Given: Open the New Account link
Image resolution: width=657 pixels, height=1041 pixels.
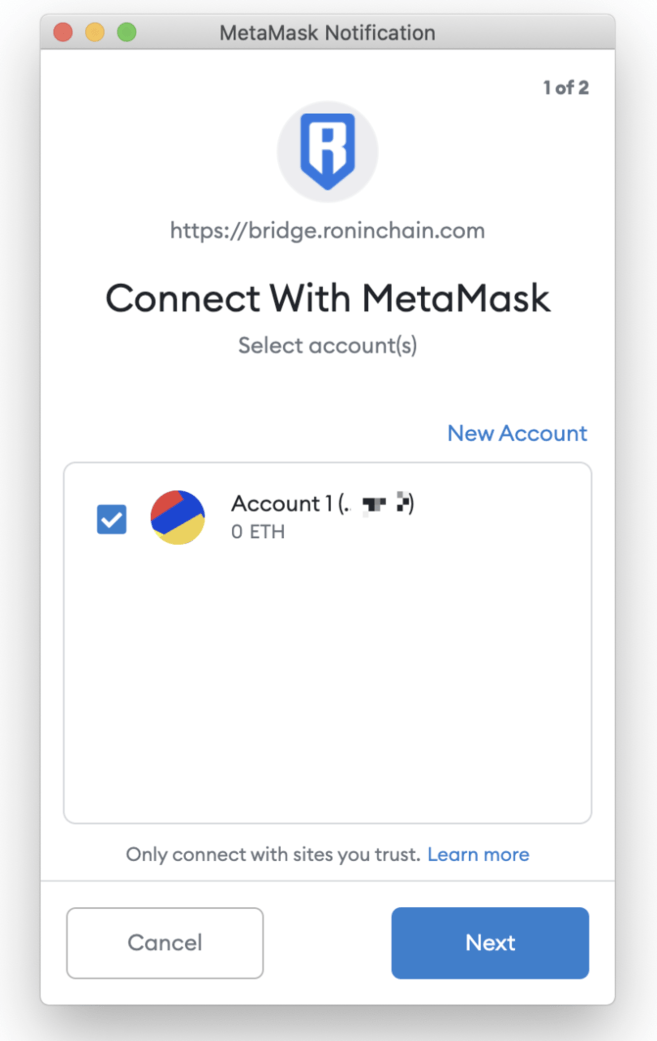Looking at the screenshot, I should [517, 433].
